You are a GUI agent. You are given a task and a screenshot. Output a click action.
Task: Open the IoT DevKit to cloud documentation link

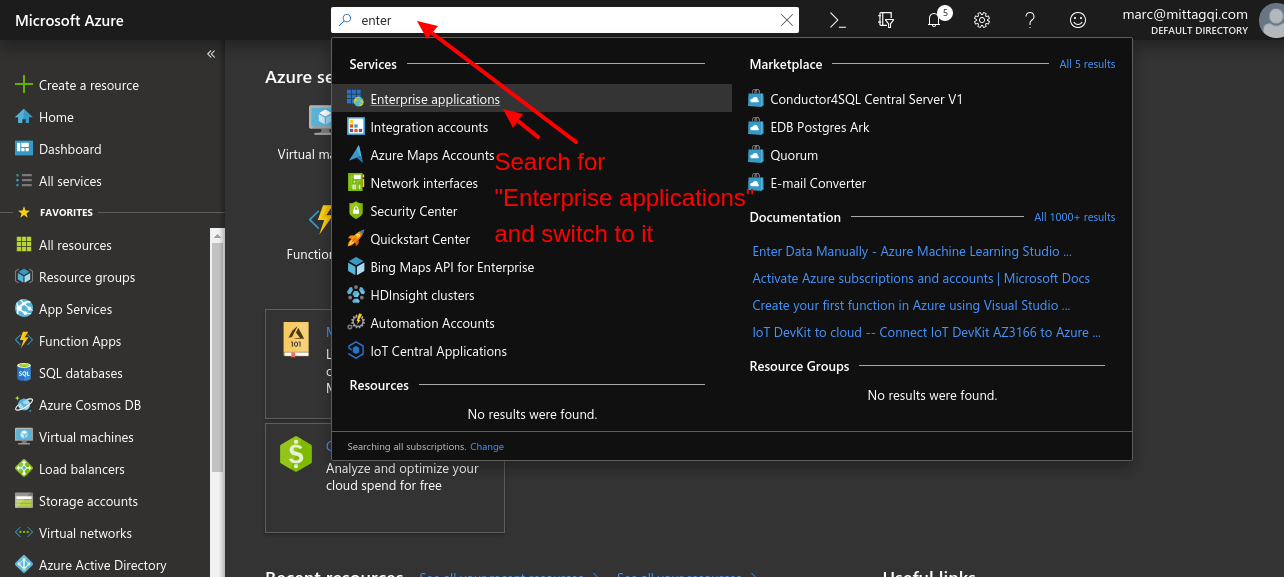tap(927, 332)
